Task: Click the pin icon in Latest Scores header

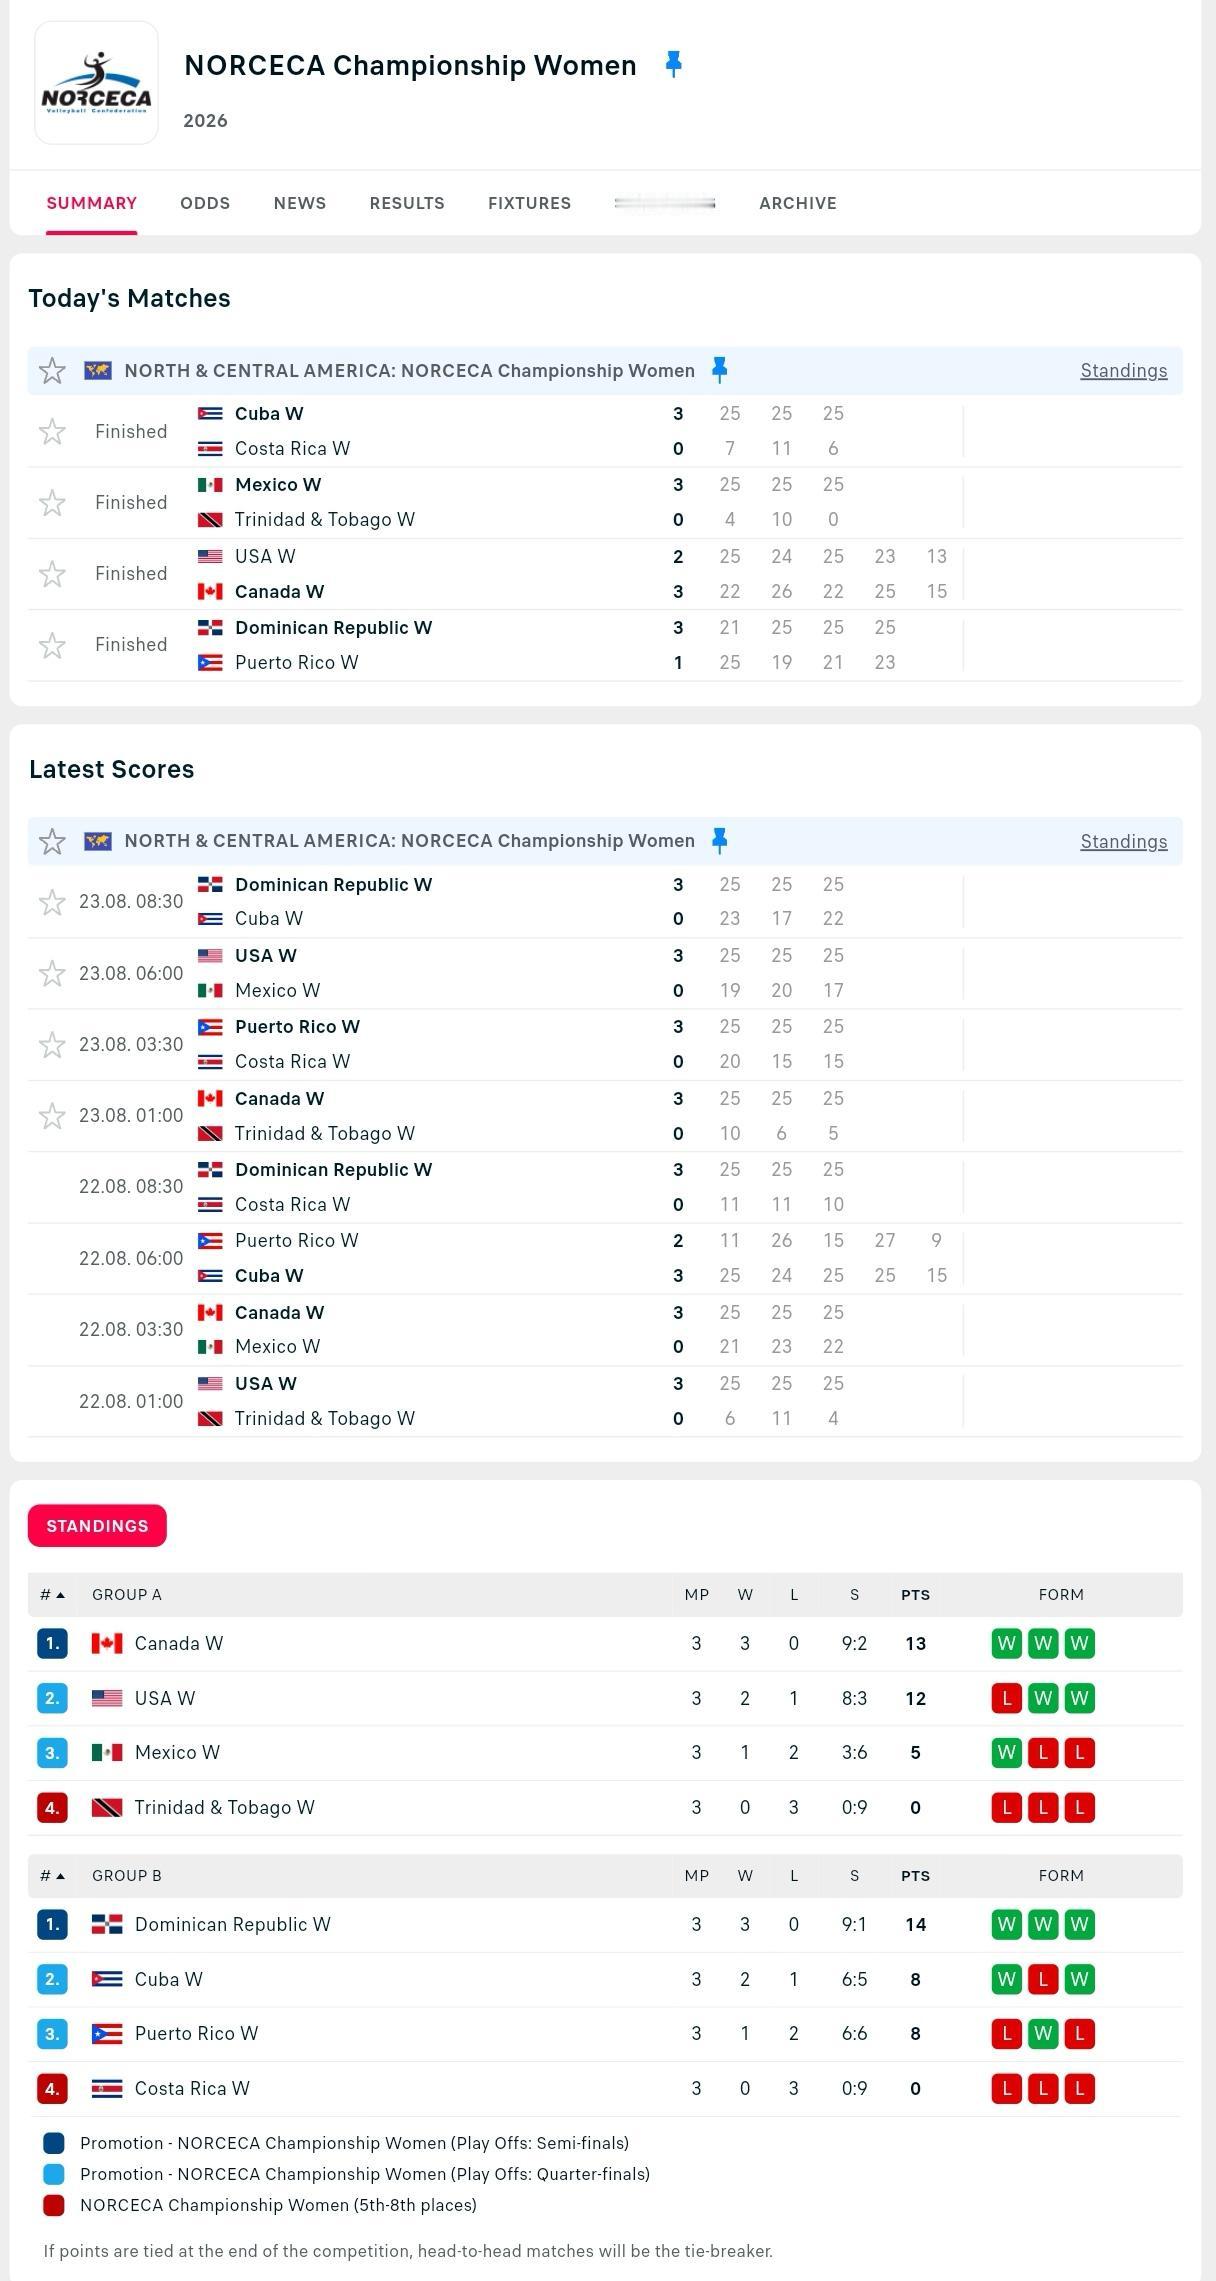Action: tap(719, 841)
